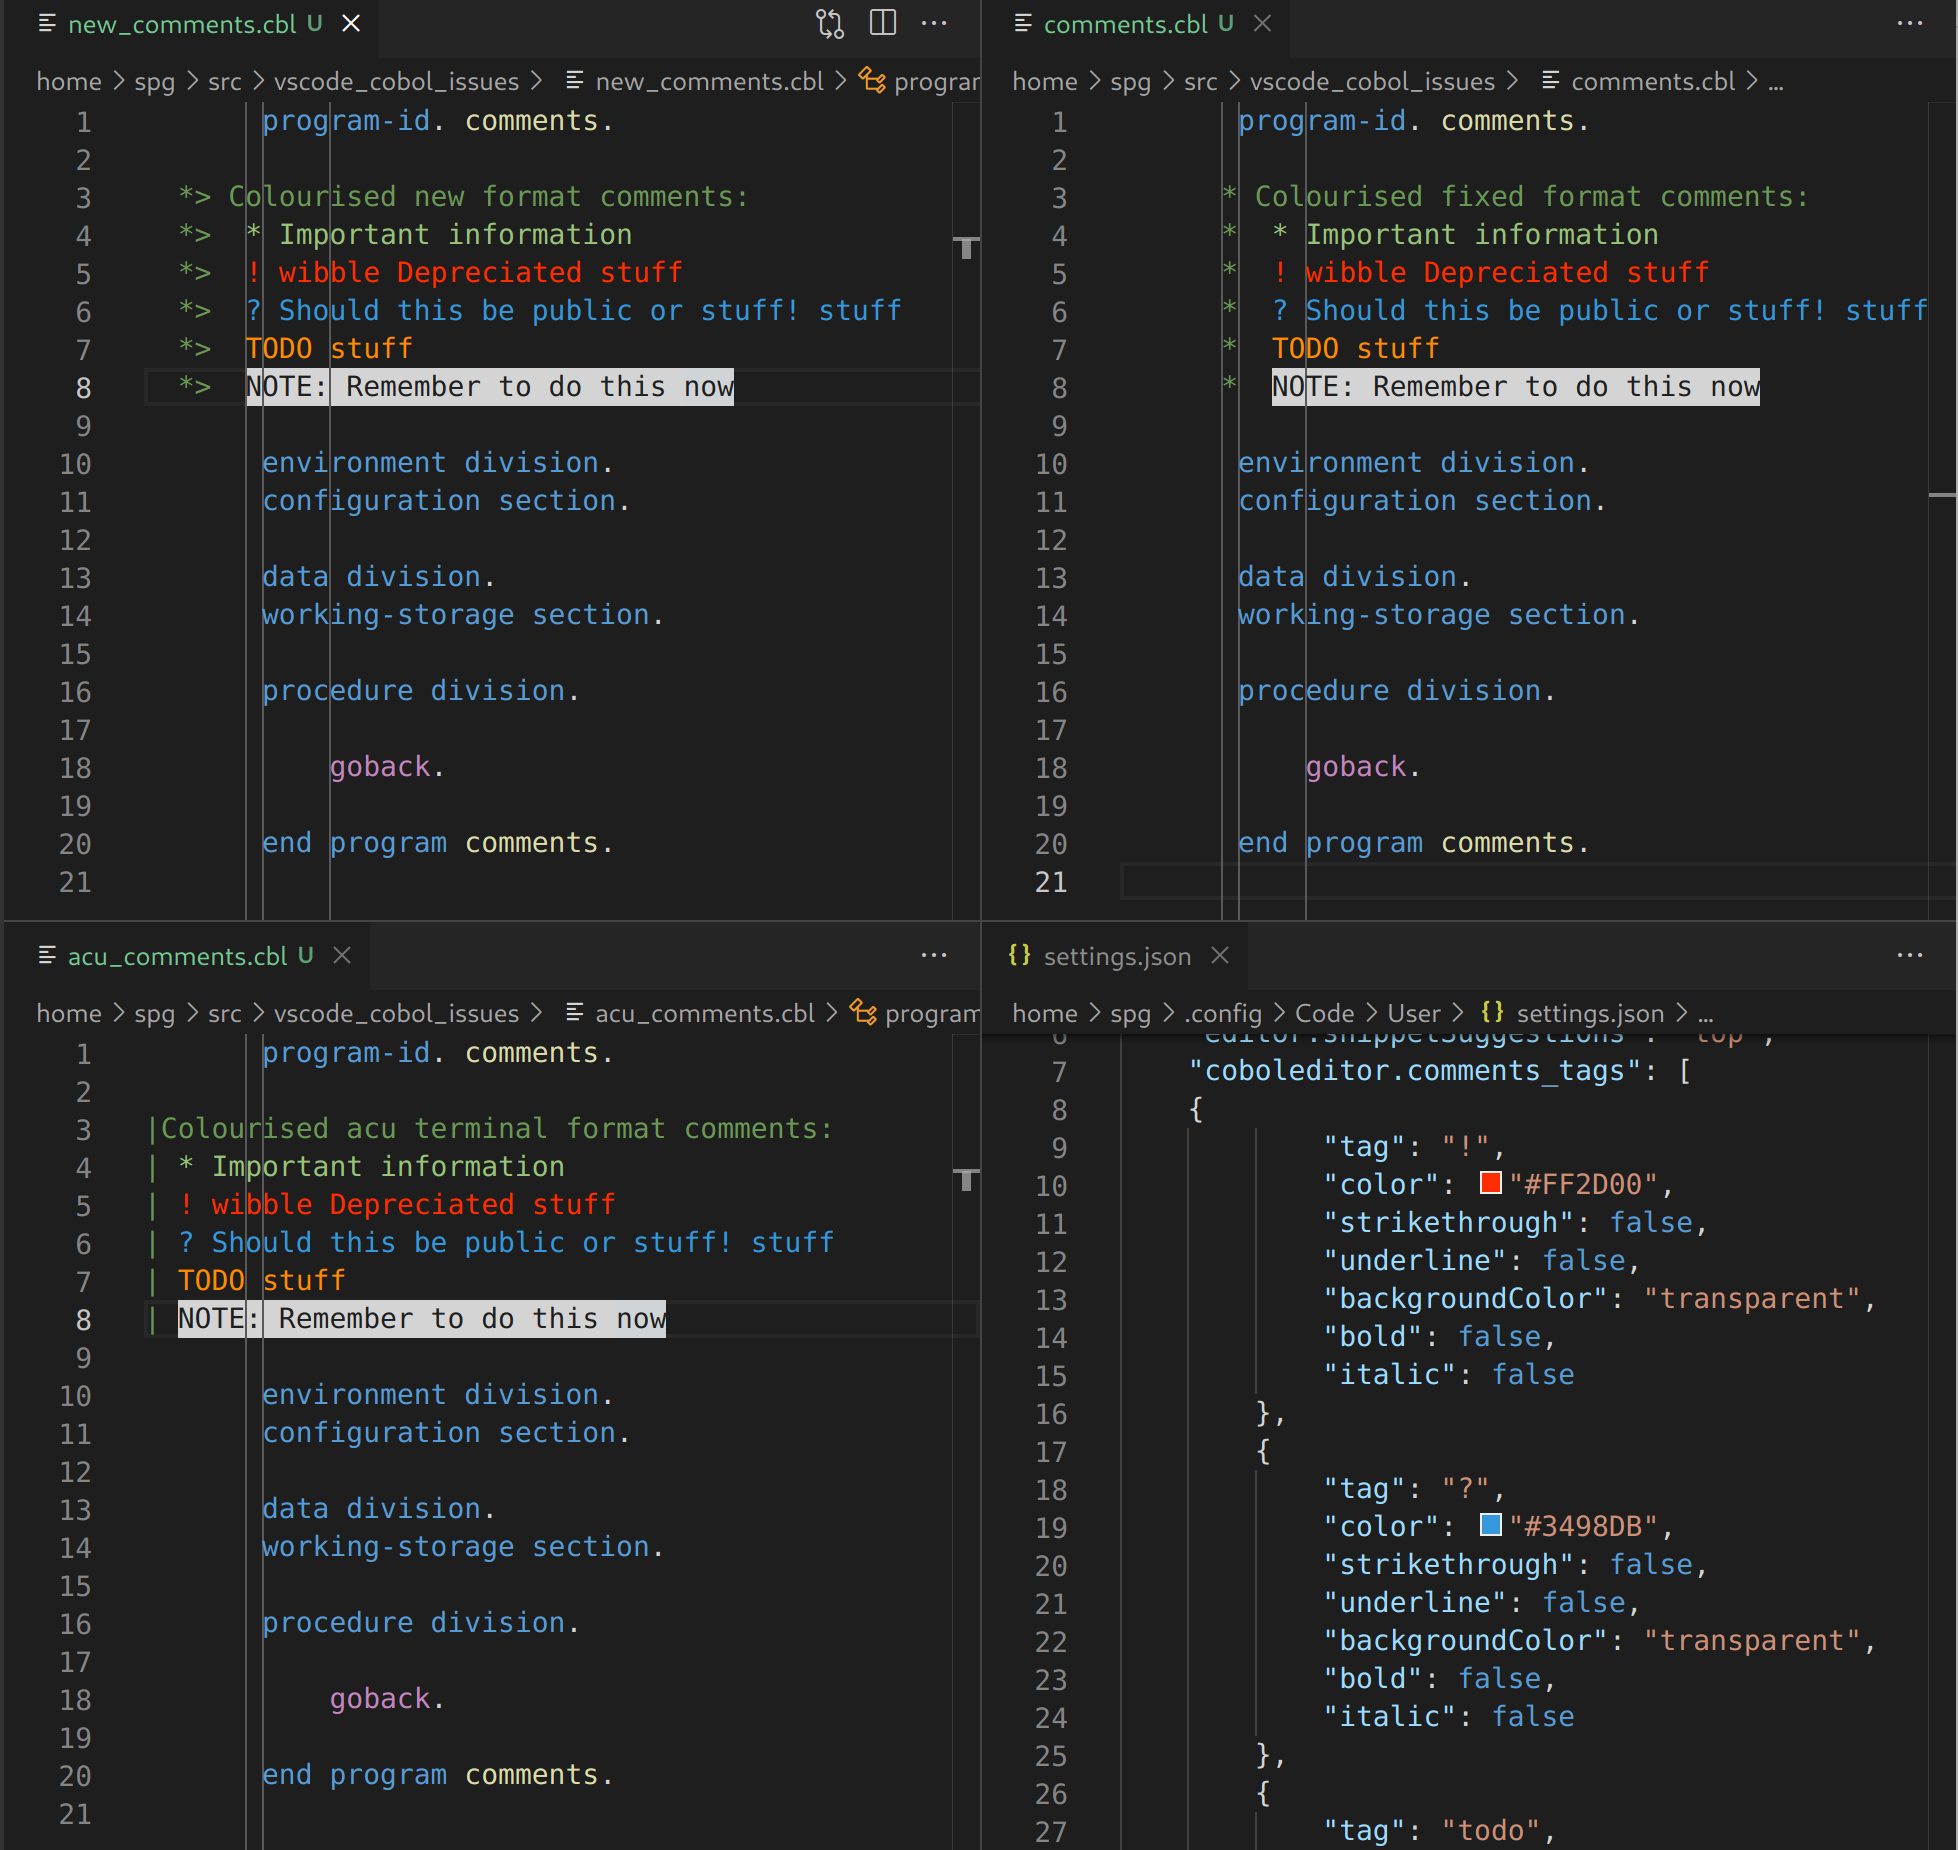The height and width of the screenshot is (1850, 1958).
Task: Select the settings.json tab
Action: [x=1116, y=956]
